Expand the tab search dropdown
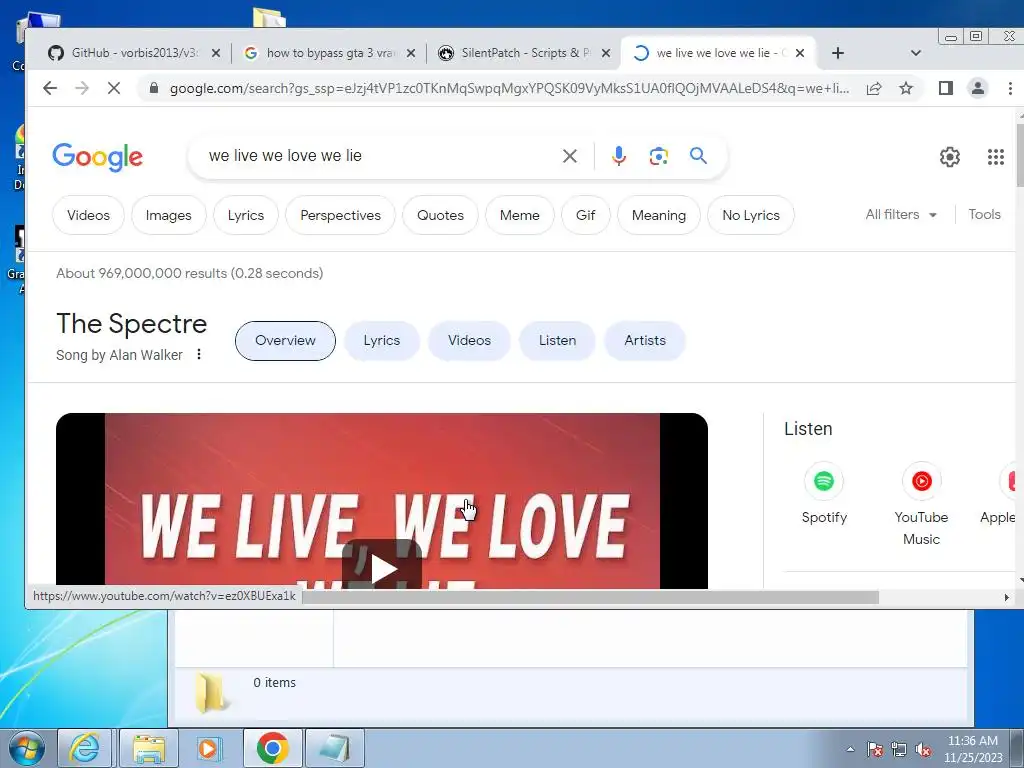This screenshot has height=768, width=1024. [x=916, y=53]
